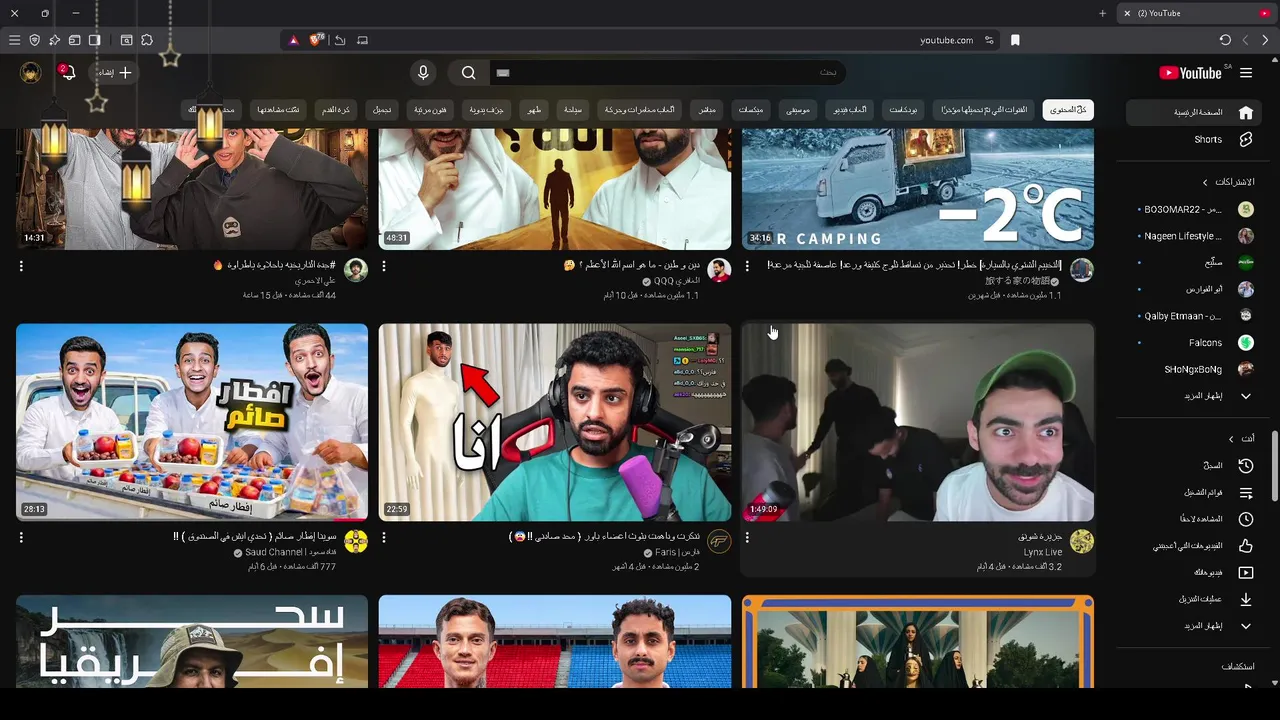The height and width of the screenshot is (720, 1280).
Task: Click the Brave Rewards triangle icon
Action: coord(293,40)
